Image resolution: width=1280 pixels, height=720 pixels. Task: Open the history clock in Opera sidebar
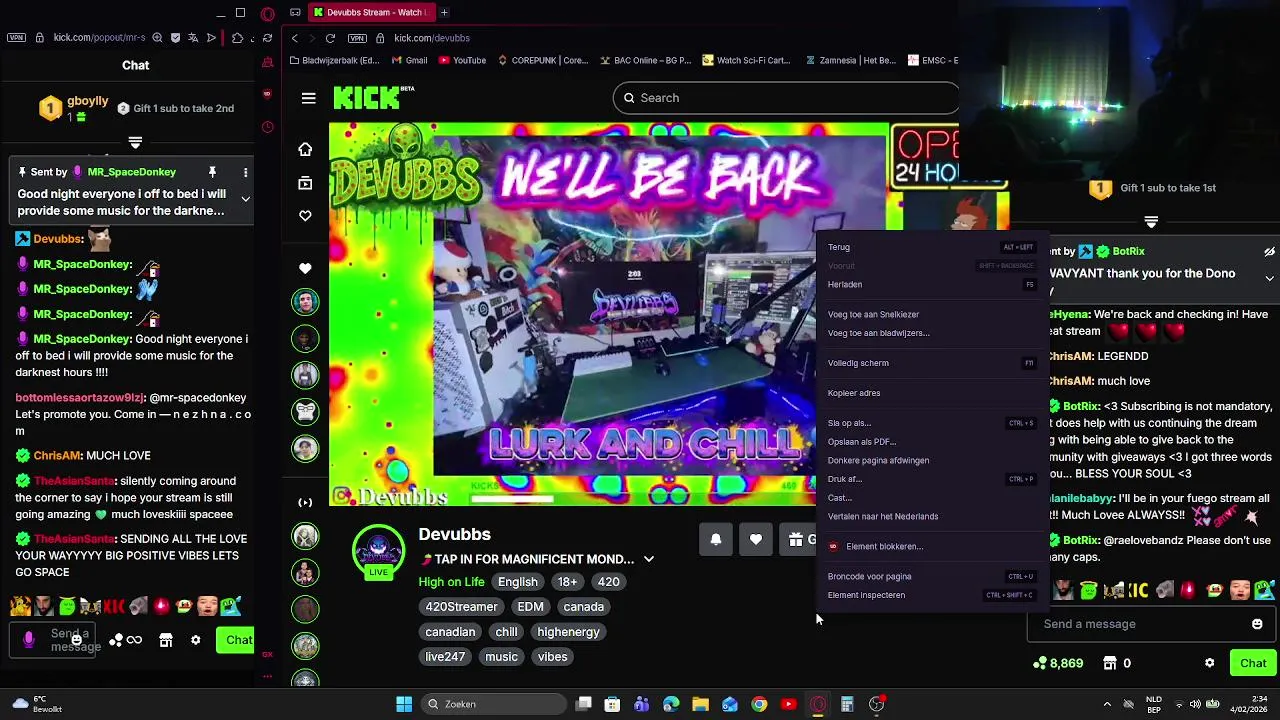267,127
